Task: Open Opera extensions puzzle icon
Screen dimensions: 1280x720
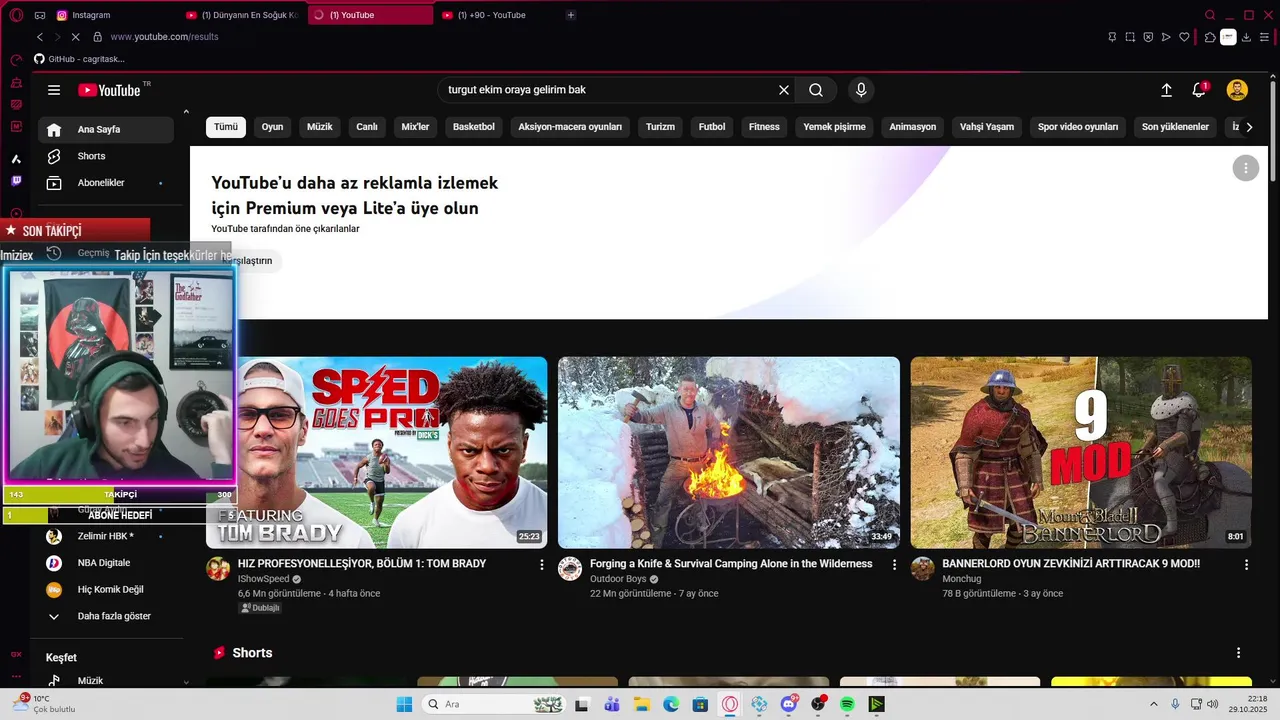Action: 1210,37
